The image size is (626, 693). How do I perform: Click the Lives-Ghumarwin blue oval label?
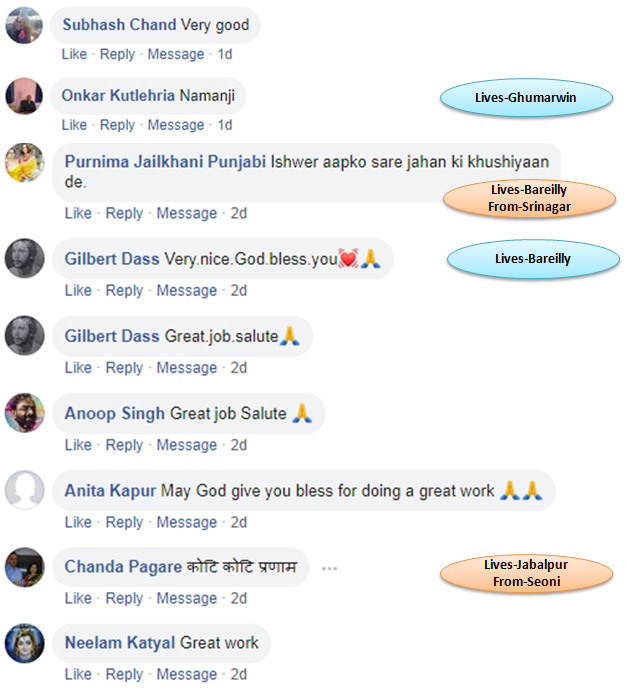pos(526,98)
